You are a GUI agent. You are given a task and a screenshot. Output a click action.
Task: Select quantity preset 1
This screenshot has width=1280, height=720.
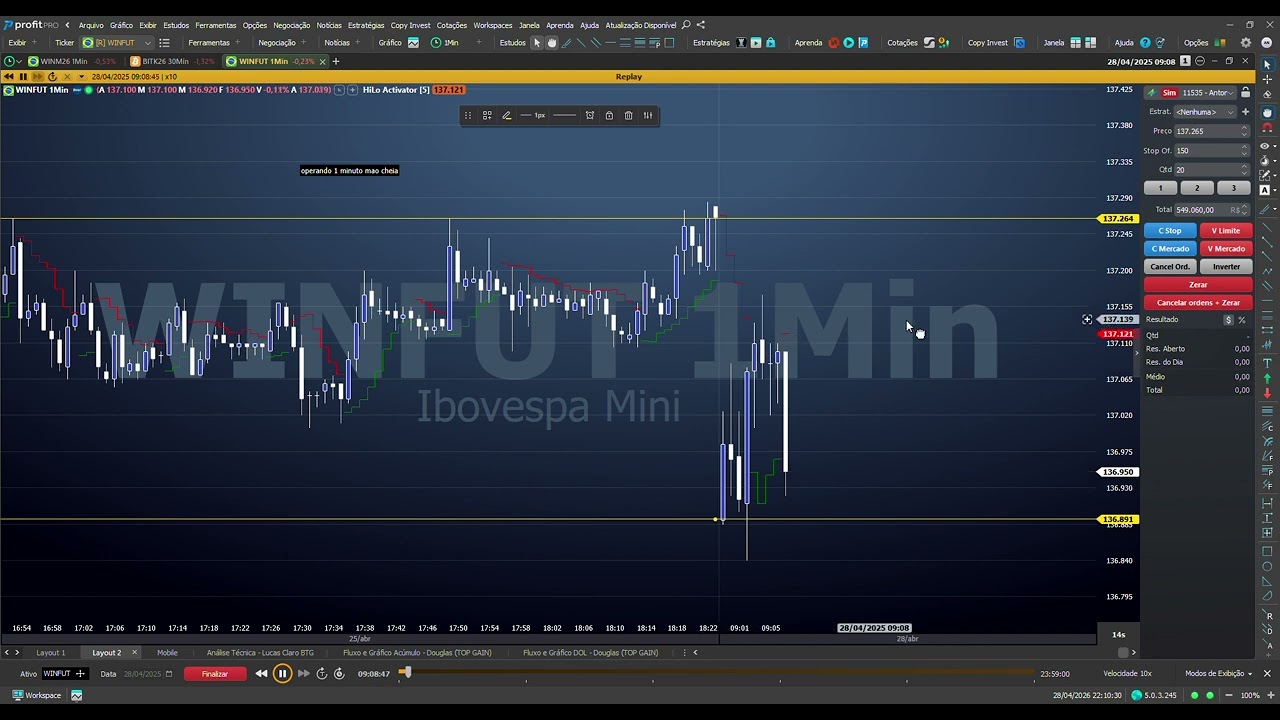(1160, 188)
